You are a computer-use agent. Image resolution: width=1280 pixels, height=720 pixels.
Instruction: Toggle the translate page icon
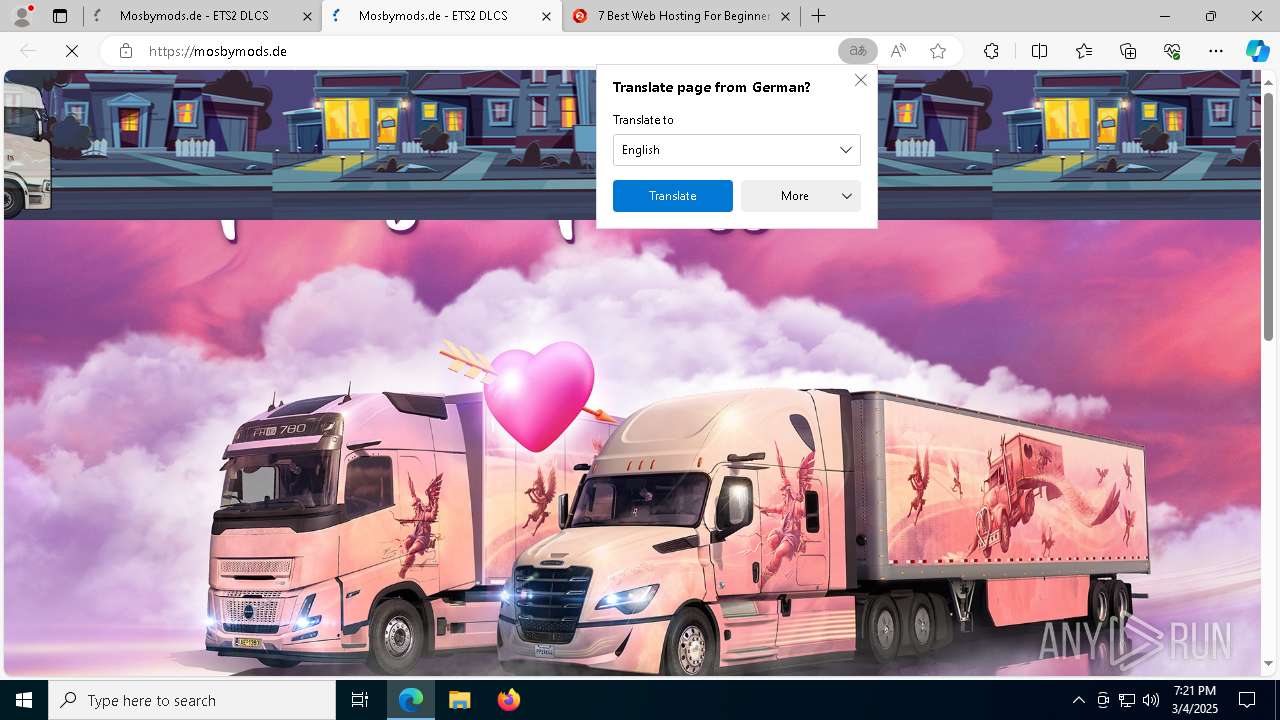tap(857, 51)
